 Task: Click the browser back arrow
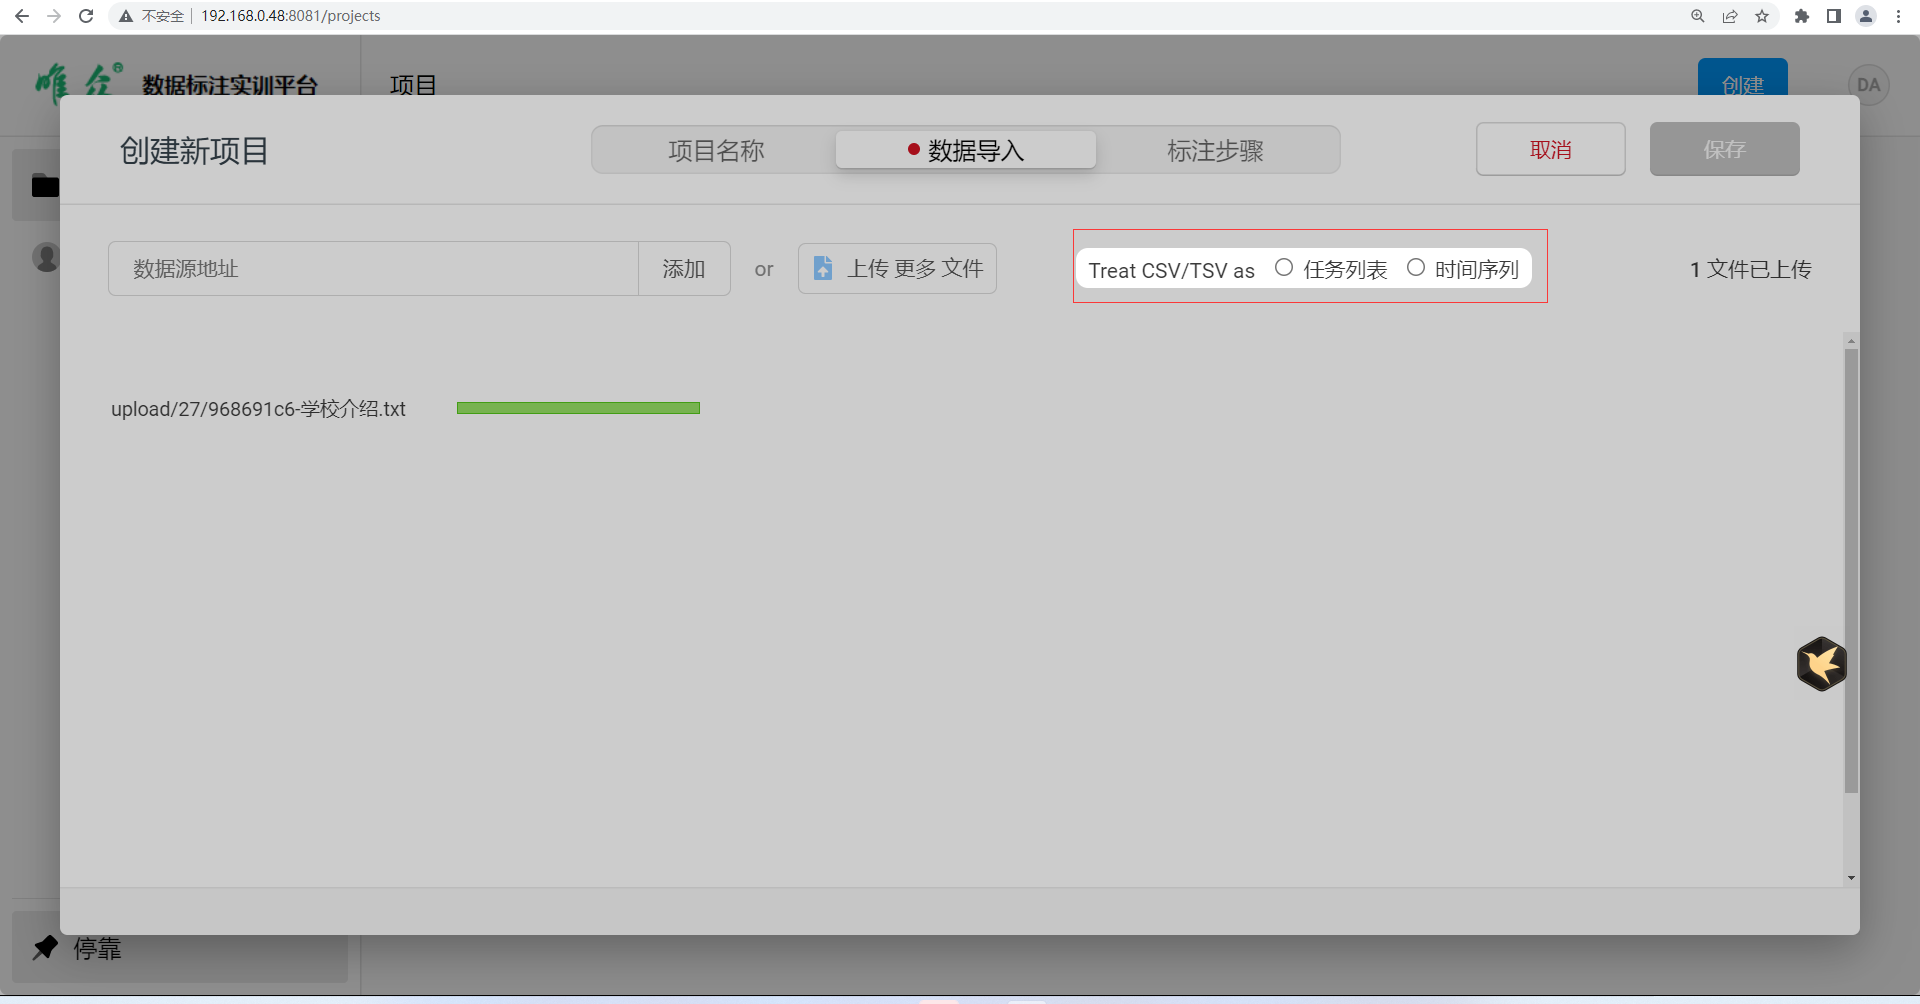click(x=22, y=16)
